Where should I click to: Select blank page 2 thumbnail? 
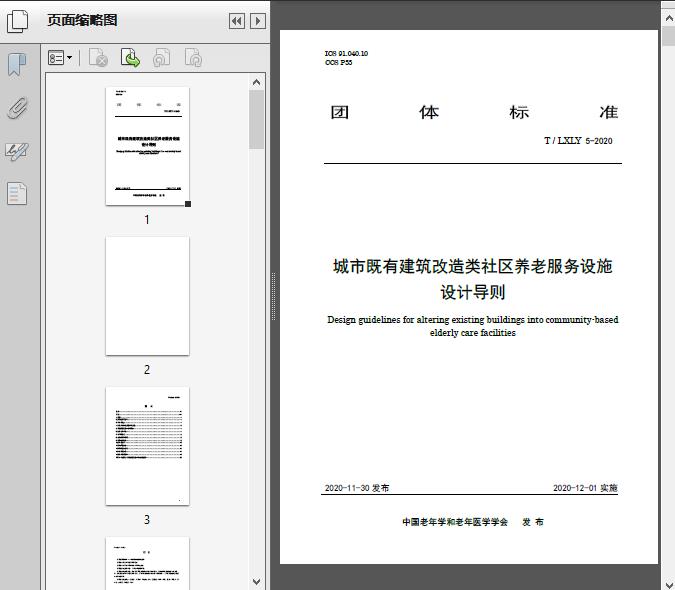click(147, 296)
